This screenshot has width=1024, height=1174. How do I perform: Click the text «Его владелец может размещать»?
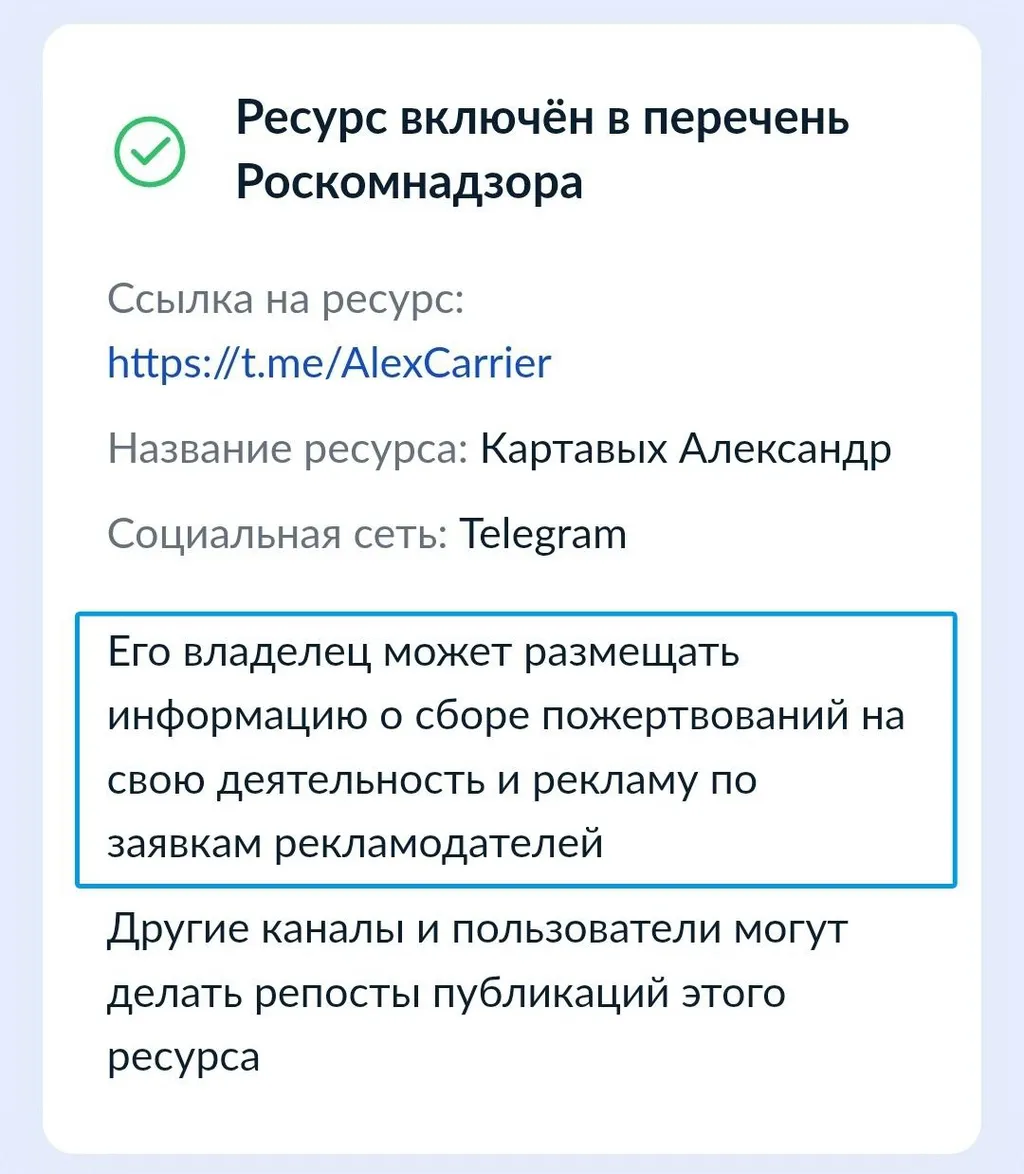coord(420,653)
